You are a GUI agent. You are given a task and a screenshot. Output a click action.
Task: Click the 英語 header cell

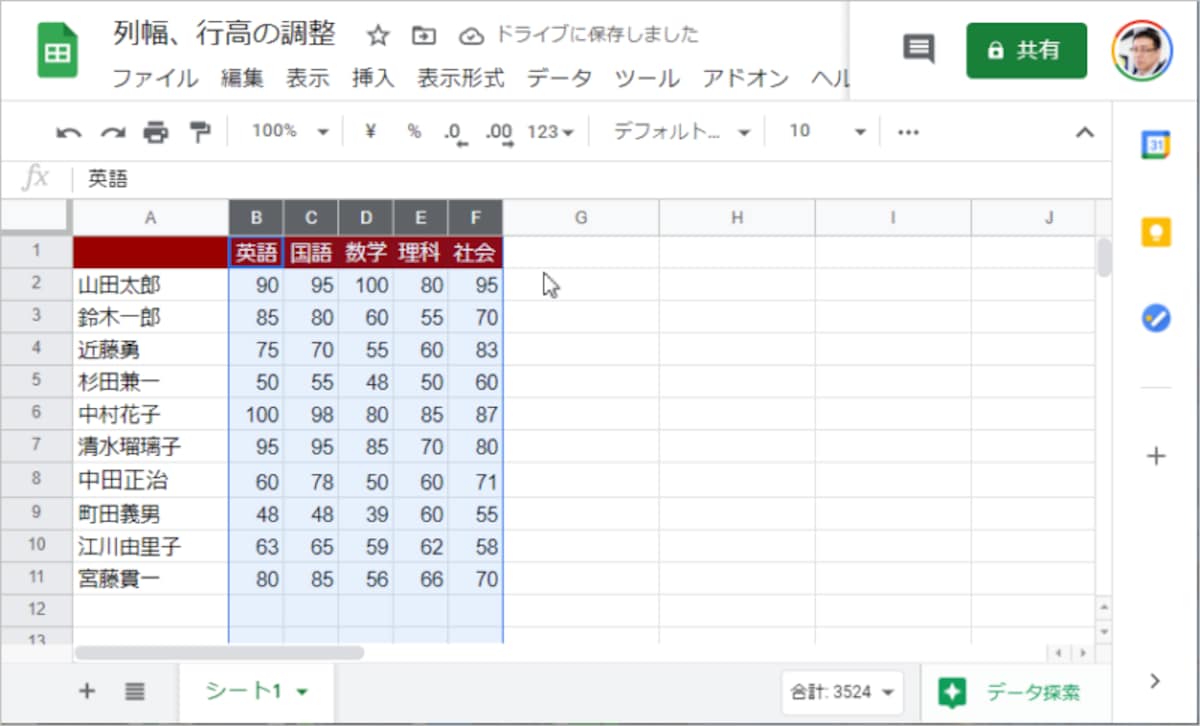click(x=256, y=252)
